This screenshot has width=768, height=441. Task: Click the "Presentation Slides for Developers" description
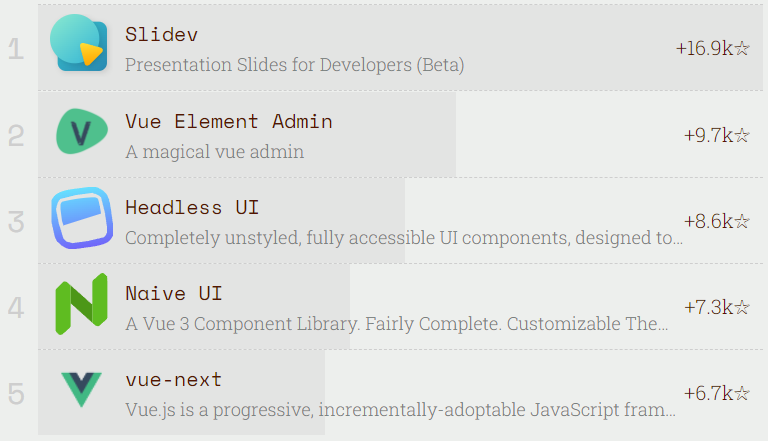294,65
